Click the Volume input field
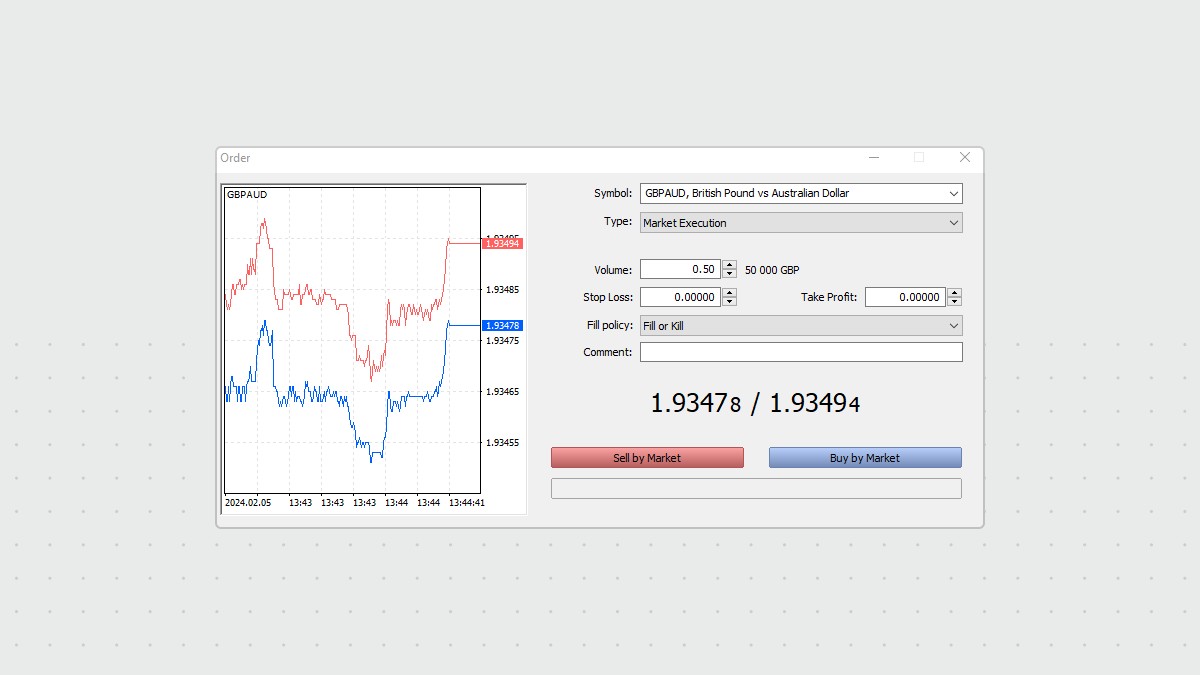This screenshot has height=675, width=1200. 679,269
